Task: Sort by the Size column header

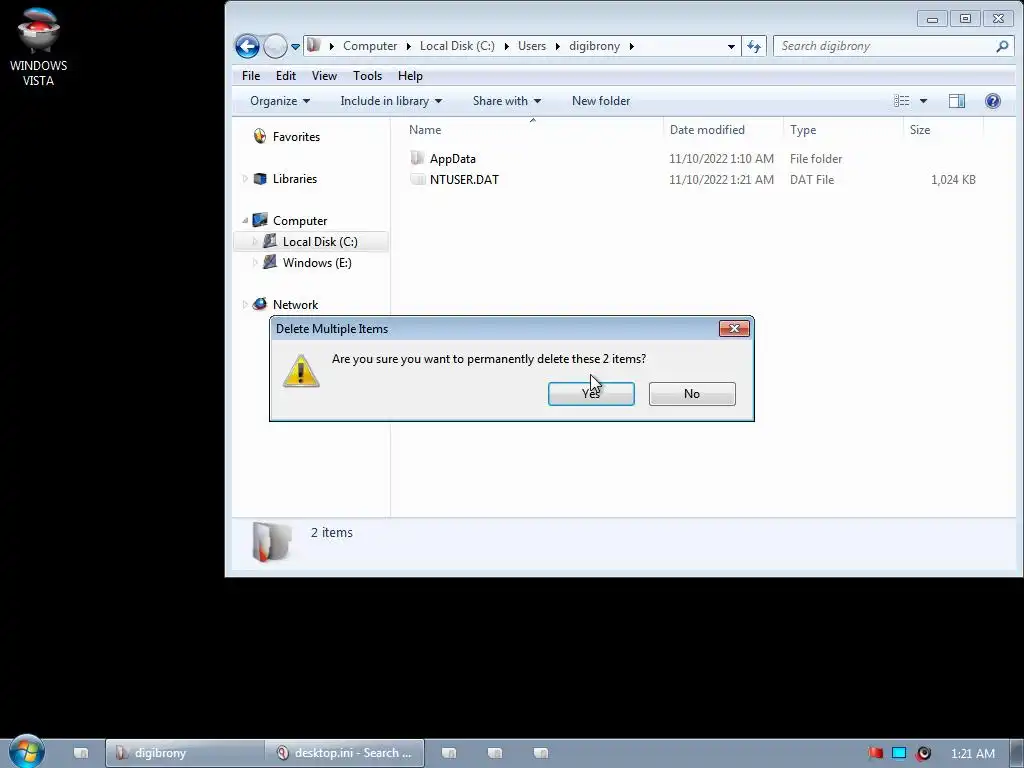Action: coord(943,130)
